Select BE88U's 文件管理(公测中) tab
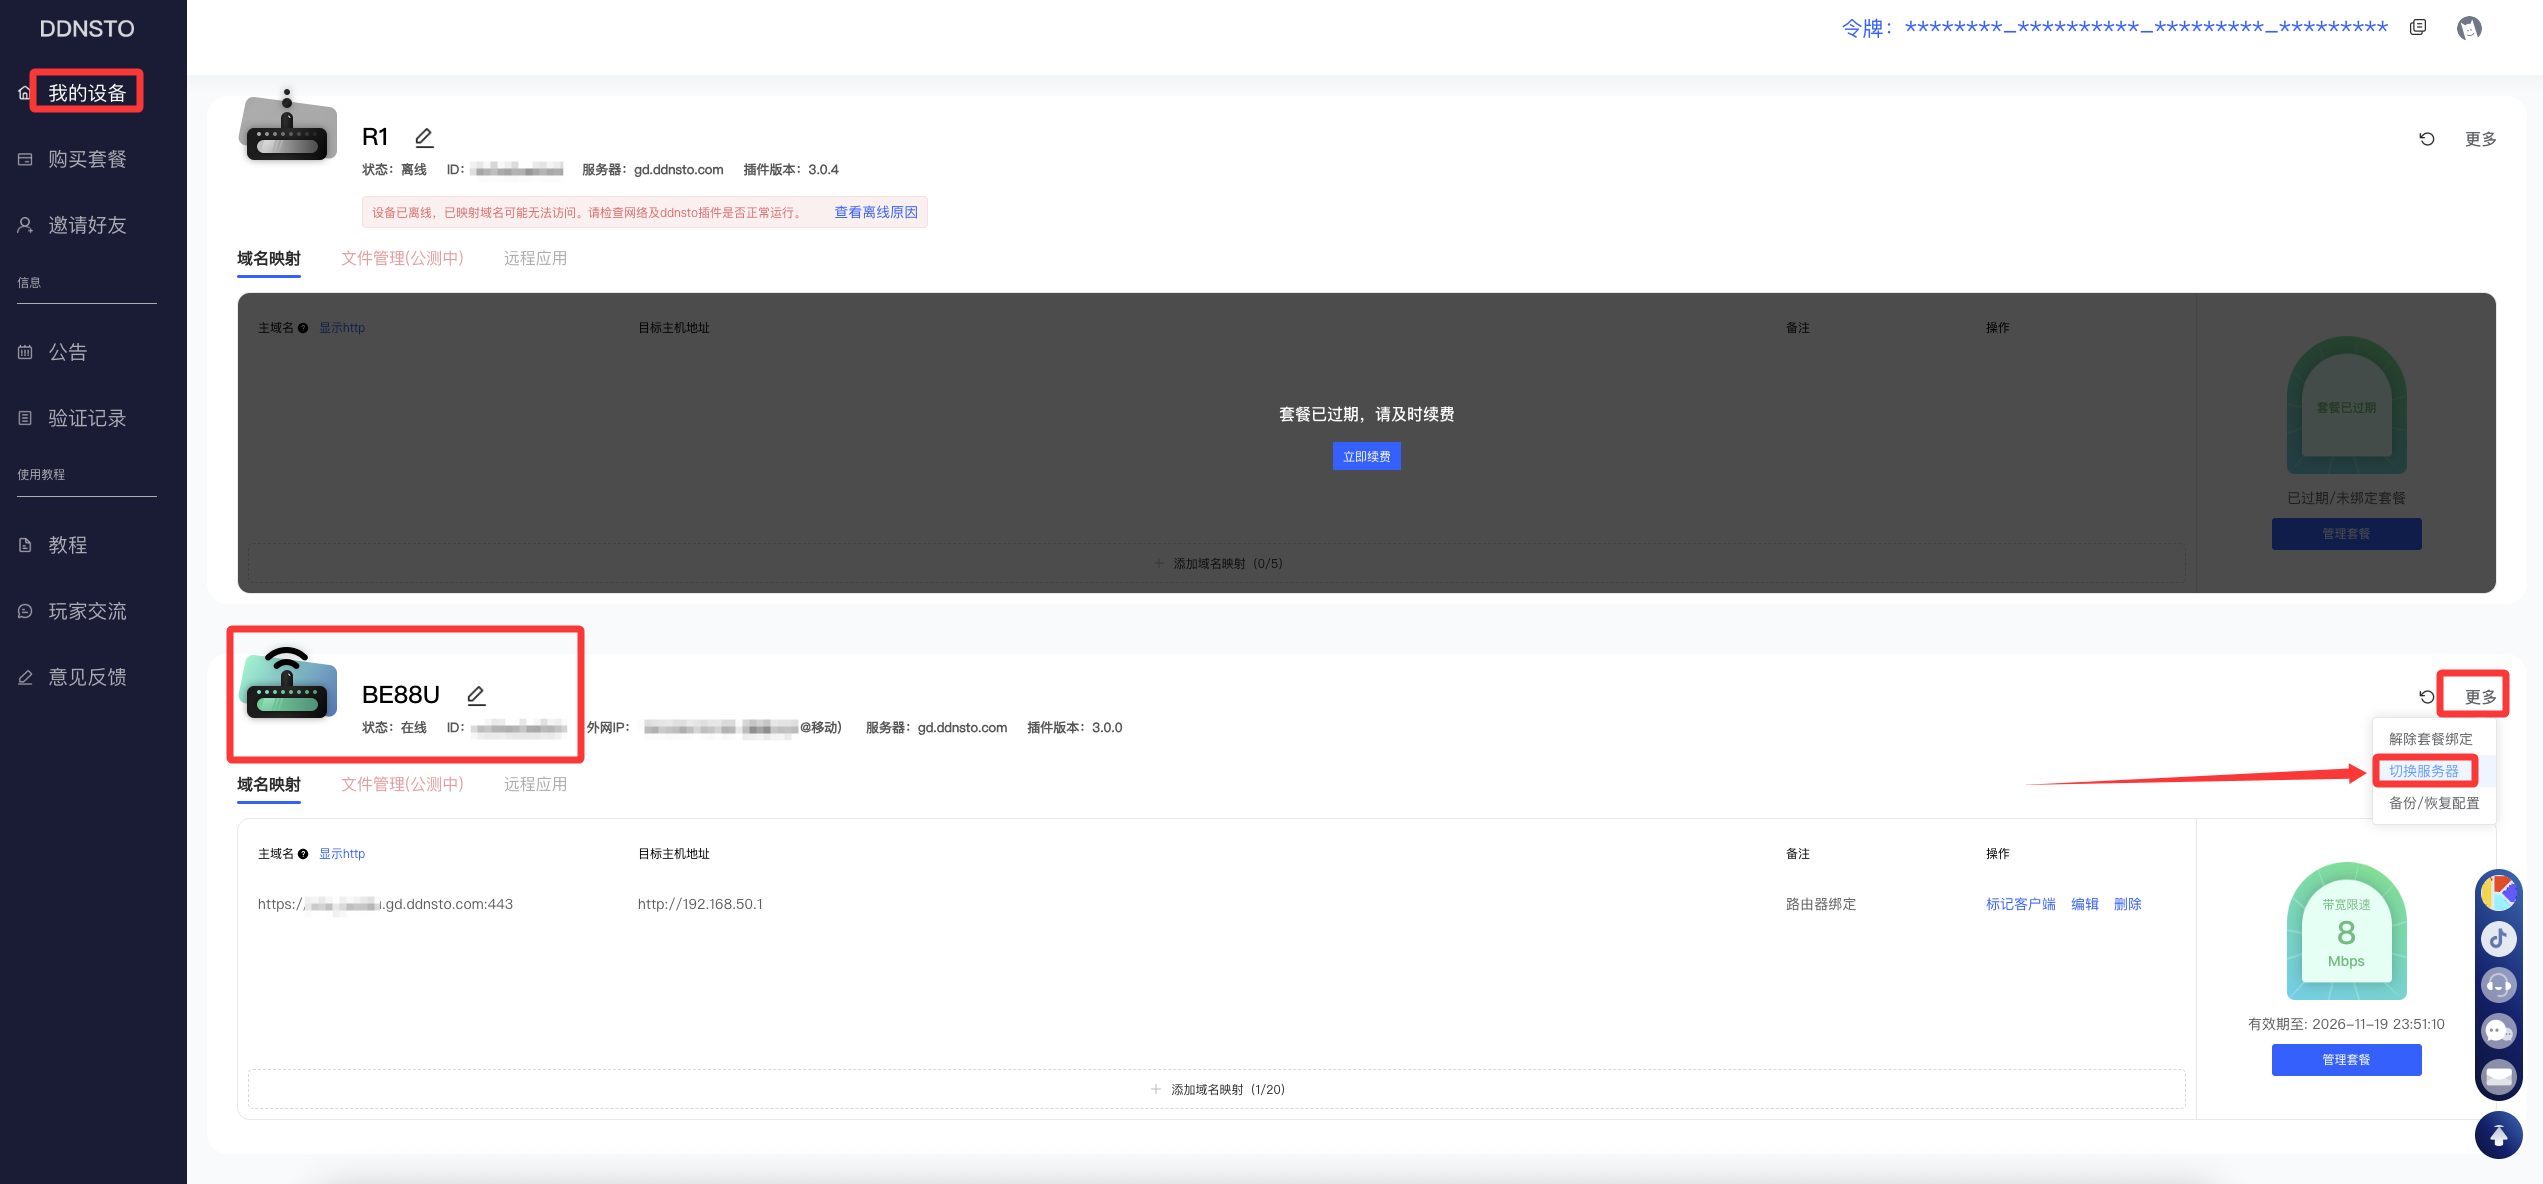2543x1184 pixels. point(402,784)
